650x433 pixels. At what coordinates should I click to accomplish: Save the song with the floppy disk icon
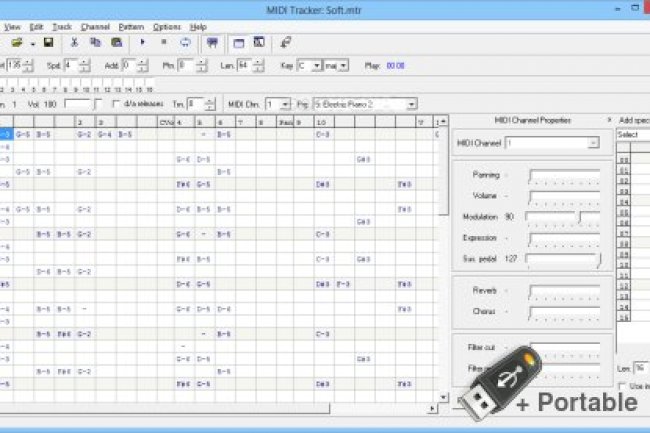(x=49, y=43)
